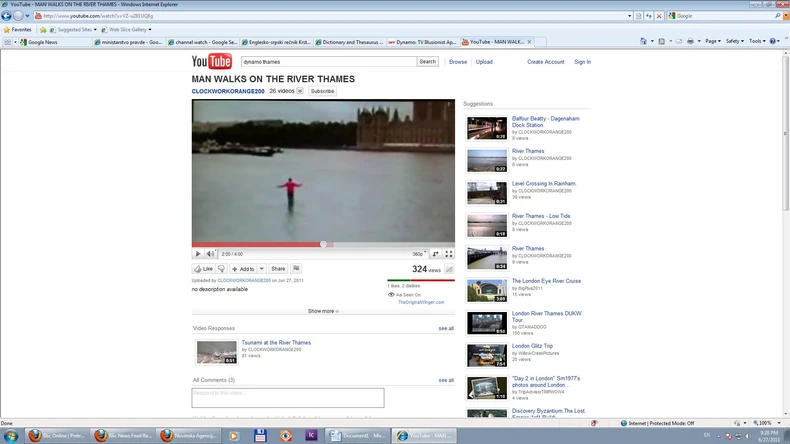Click the YouTube Search button
This screenshot has height=444, width=790.
pyautogui.click(x=428, y=61)
